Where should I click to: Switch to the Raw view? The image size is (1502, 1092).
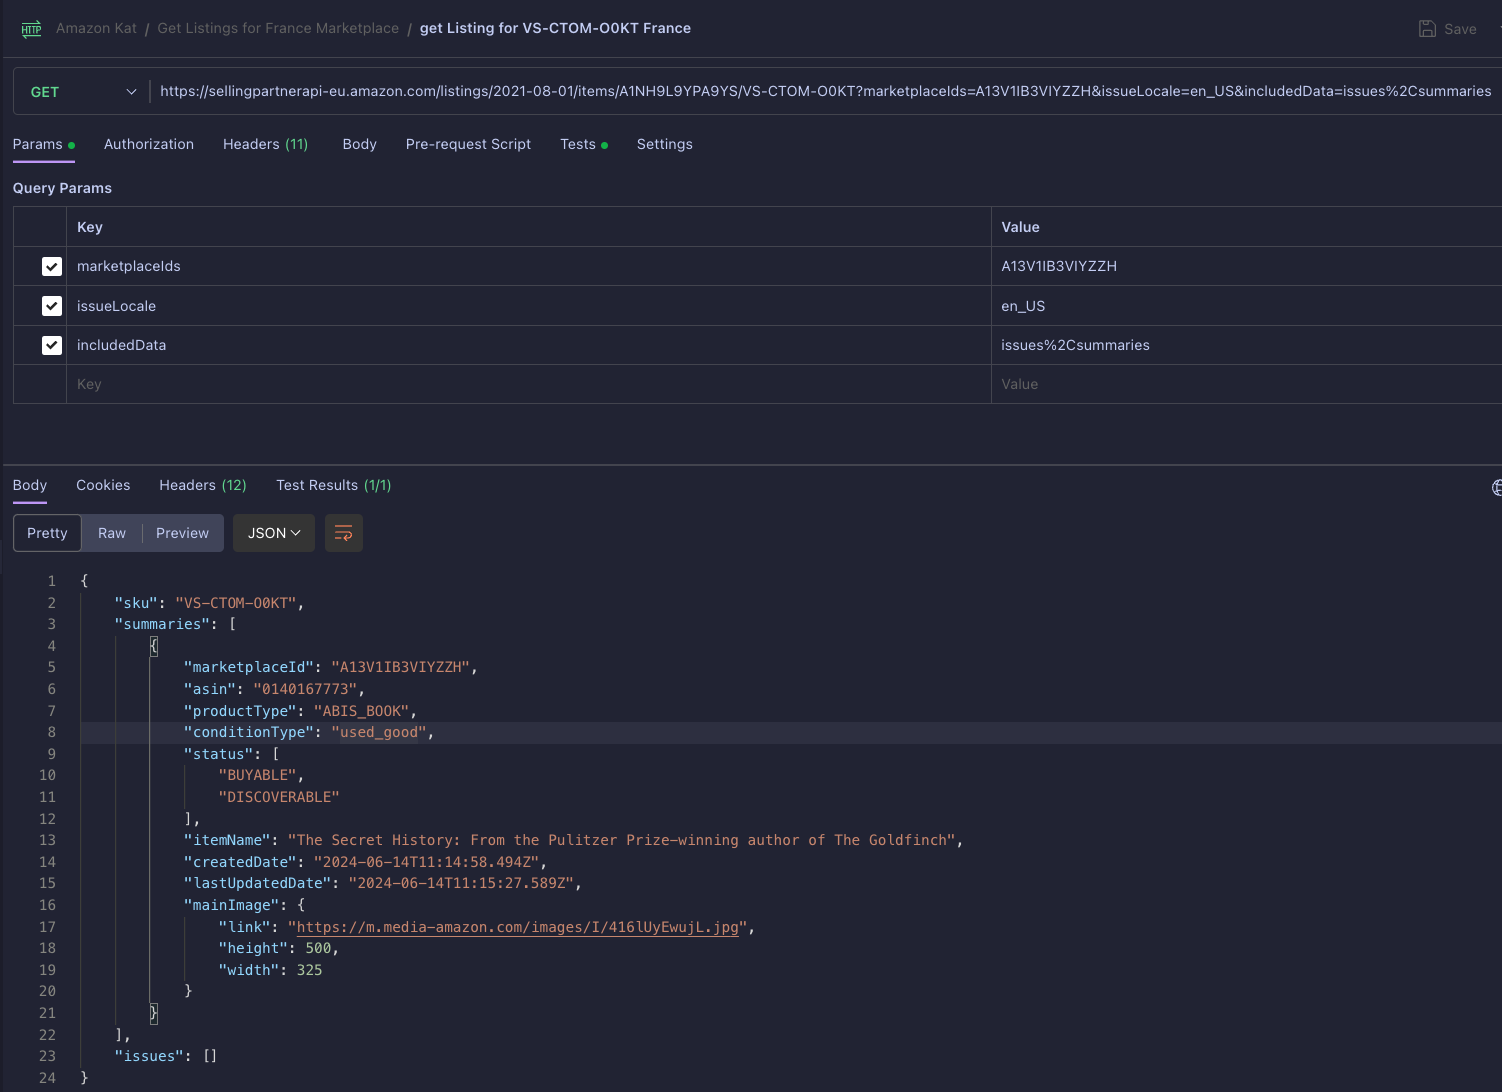pyautogui.click(x=112, y=533)
